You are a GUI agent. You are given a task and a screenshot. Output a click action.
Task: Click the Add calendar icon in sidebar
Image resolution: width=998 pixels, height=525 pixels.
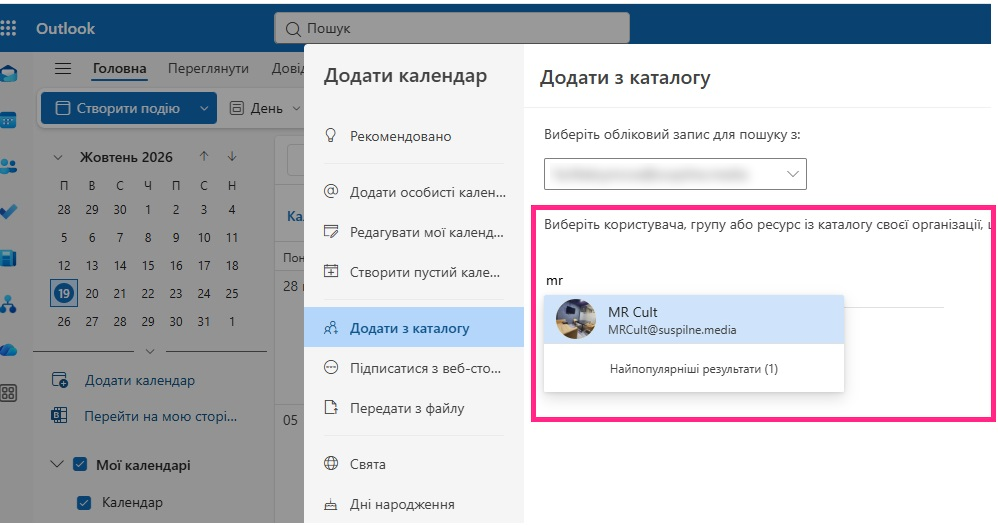click(x=59, y=381)
